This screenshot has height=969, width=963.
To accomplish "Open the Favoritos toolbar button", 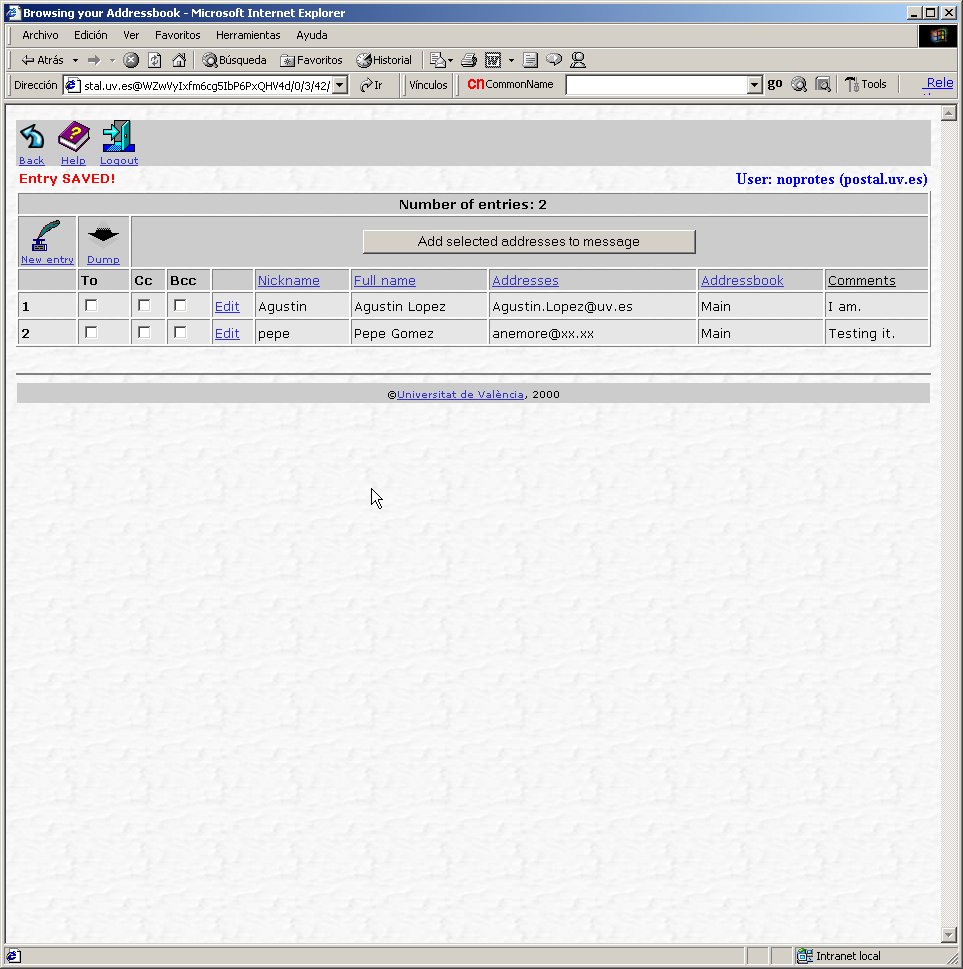I will click(x=311, y=60).
